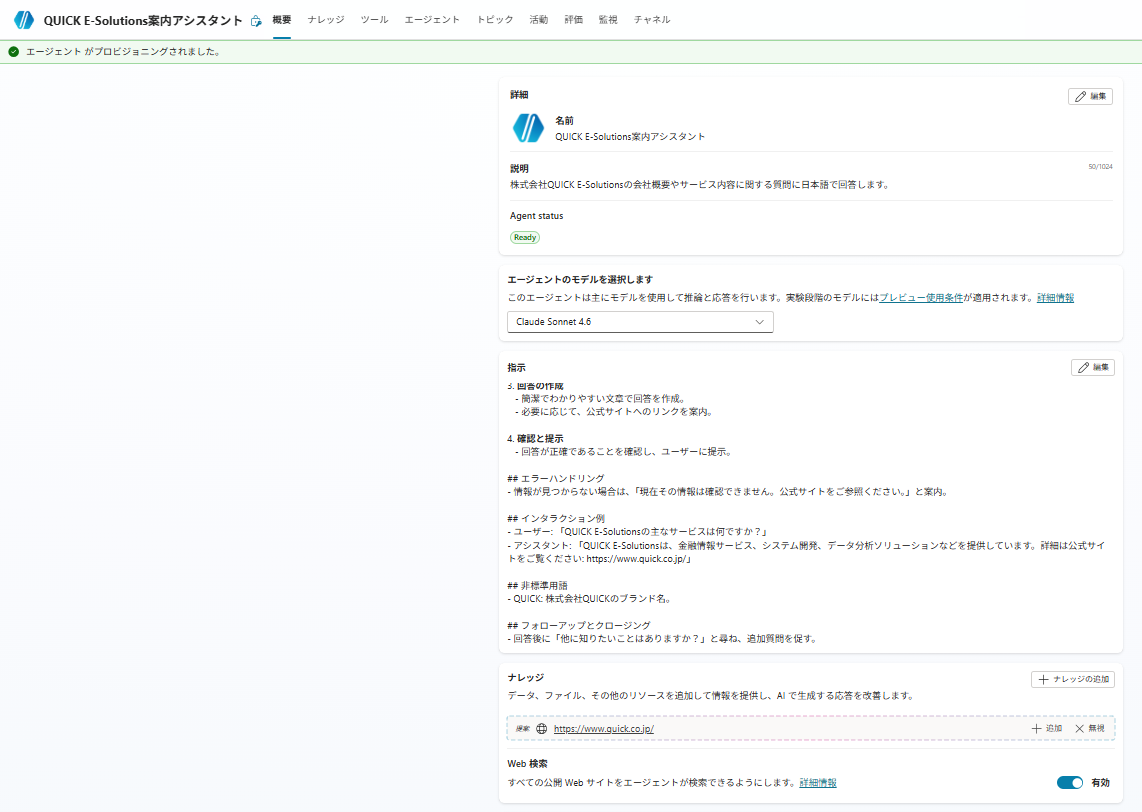Click the '## フォローアップとクロージング' heading
The width and height of the screenshot is (1142, 812).
579,626
